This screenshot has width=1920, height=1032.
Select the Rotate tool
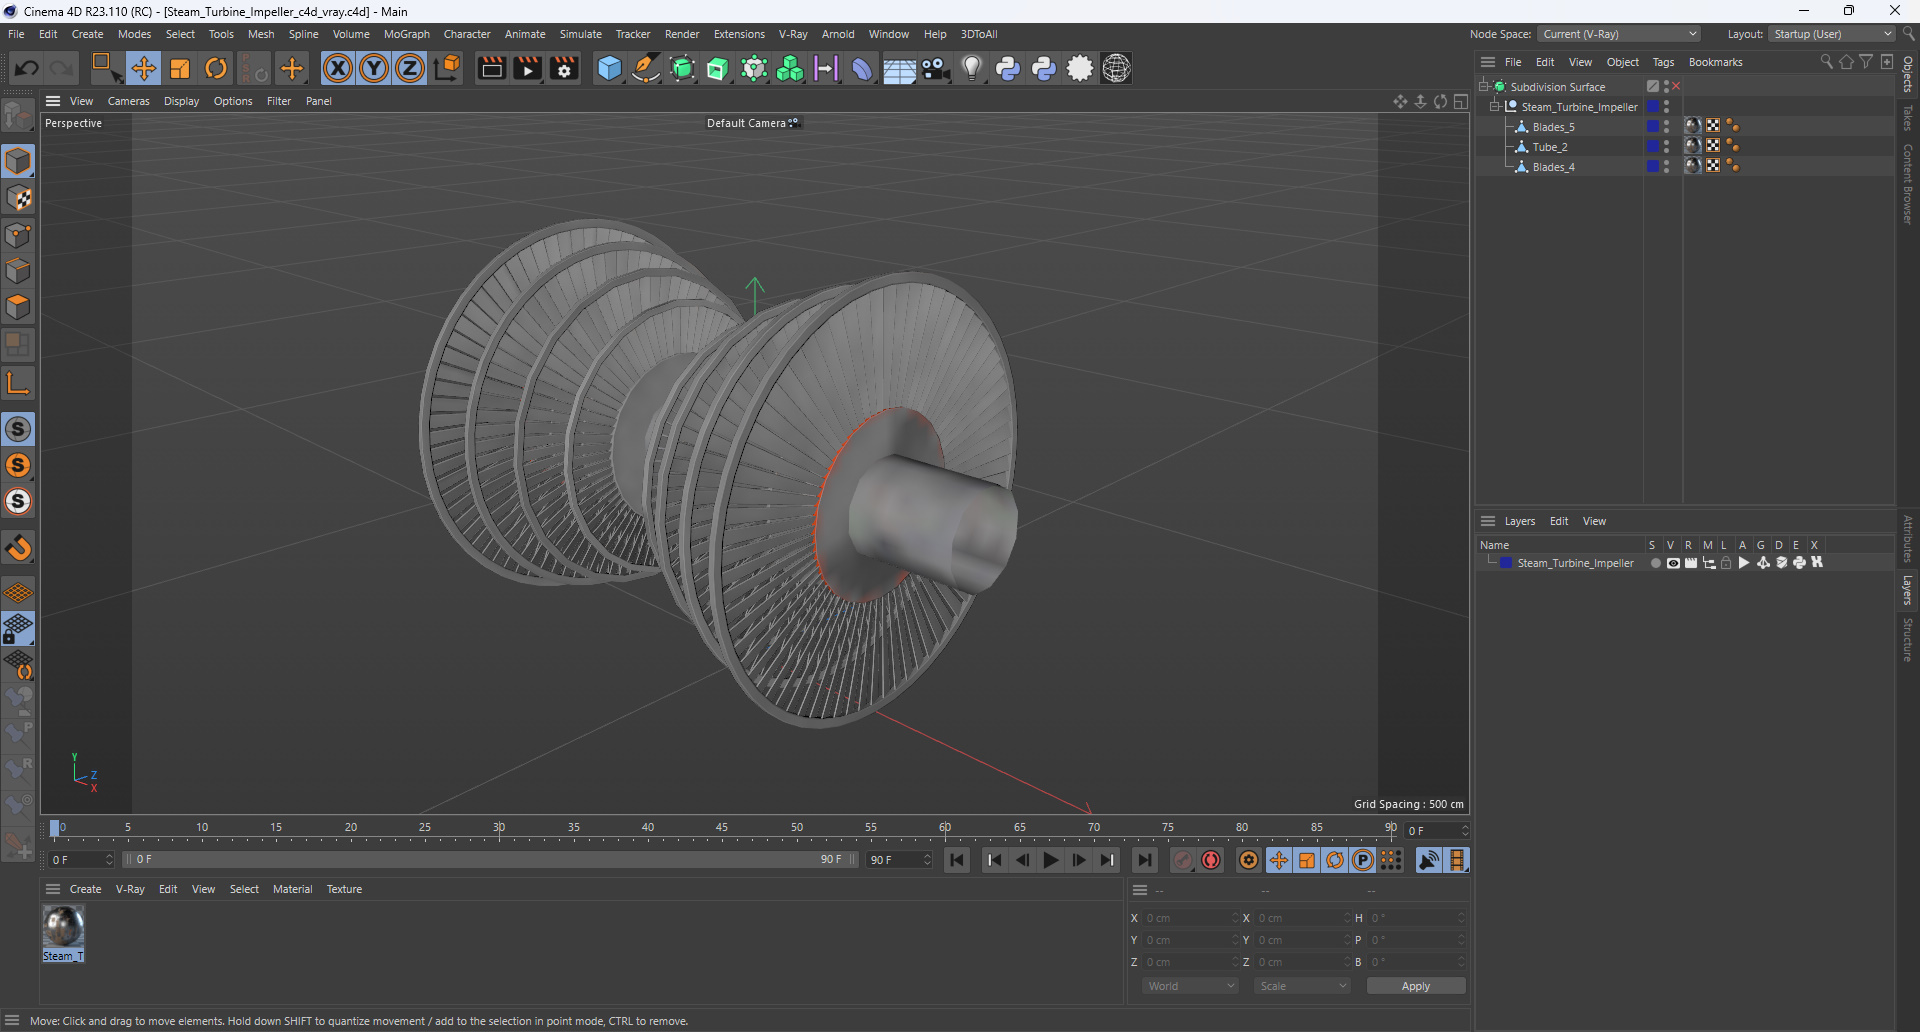coord(216,68)
